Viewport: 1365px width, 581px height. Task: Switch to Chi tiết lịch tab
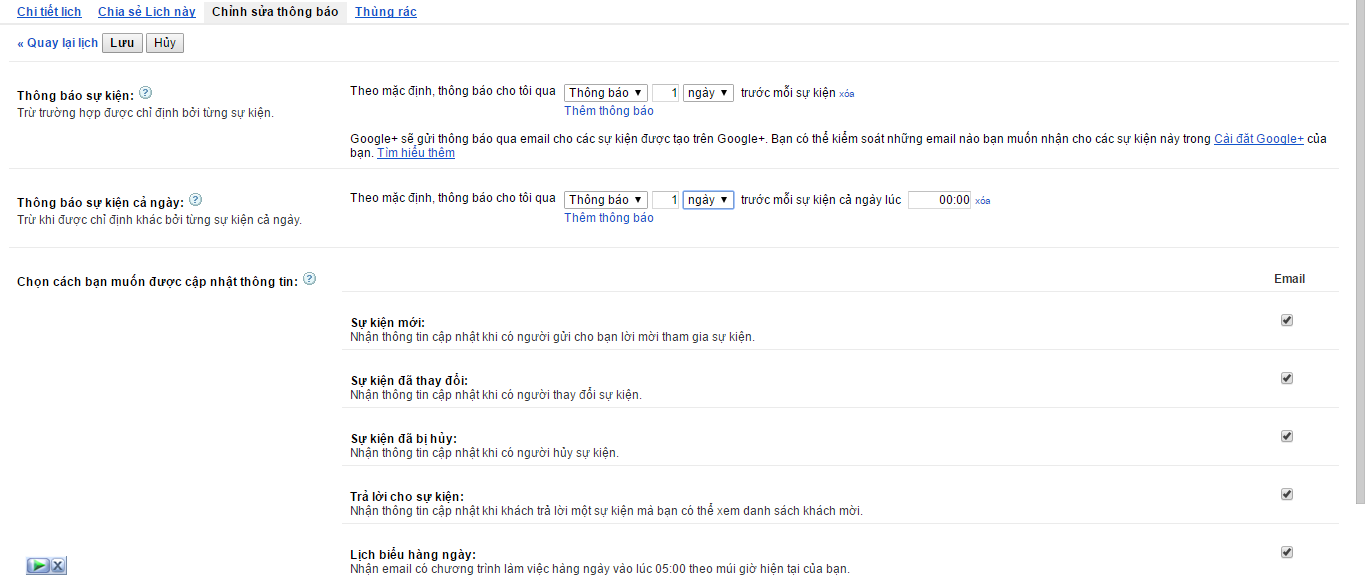pyautogui.click(x=49, y=12)
